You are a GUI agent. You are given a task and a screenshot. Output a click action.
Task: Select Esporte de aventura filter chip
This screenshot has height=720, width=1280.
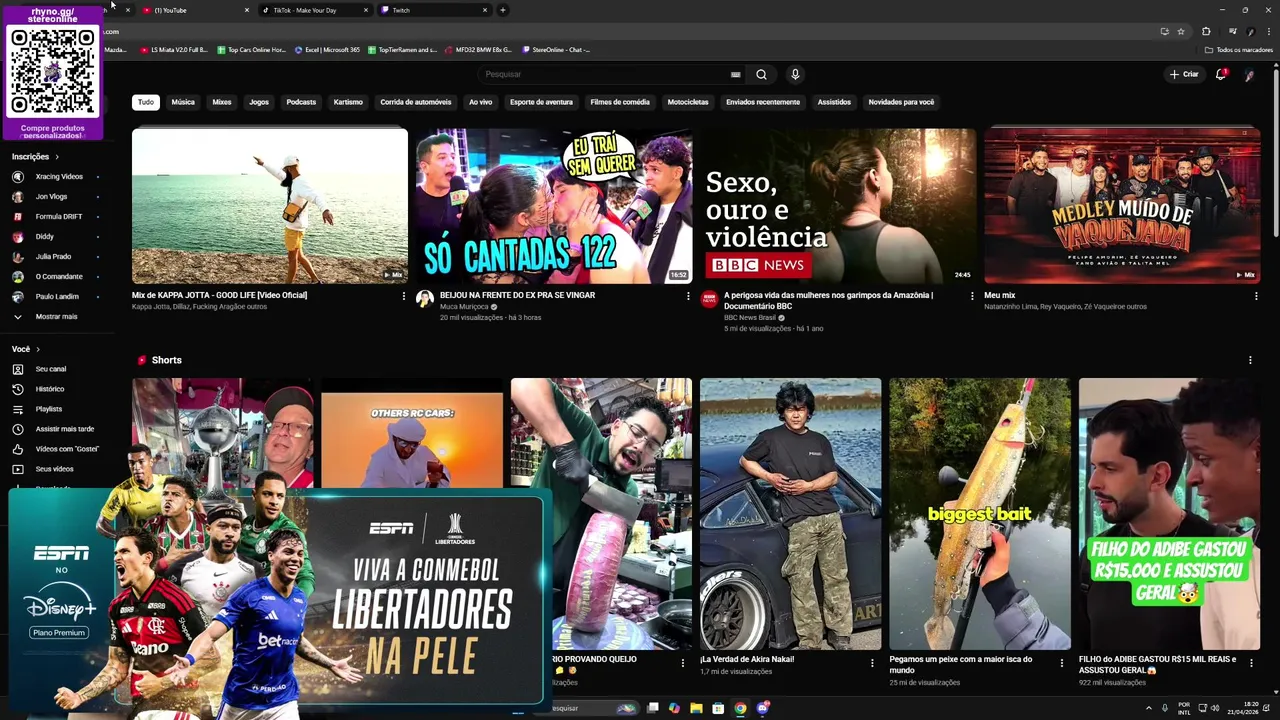pyautogui.click(x=541, y=102)
